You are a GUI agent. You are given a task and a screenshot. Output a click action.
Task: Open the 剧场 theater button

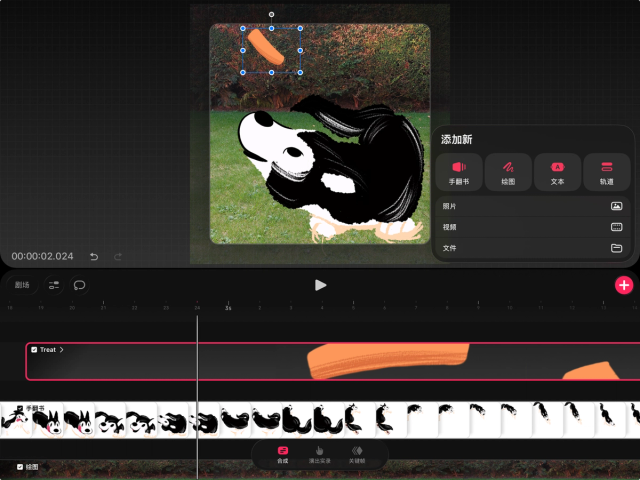tap(22, 285)
